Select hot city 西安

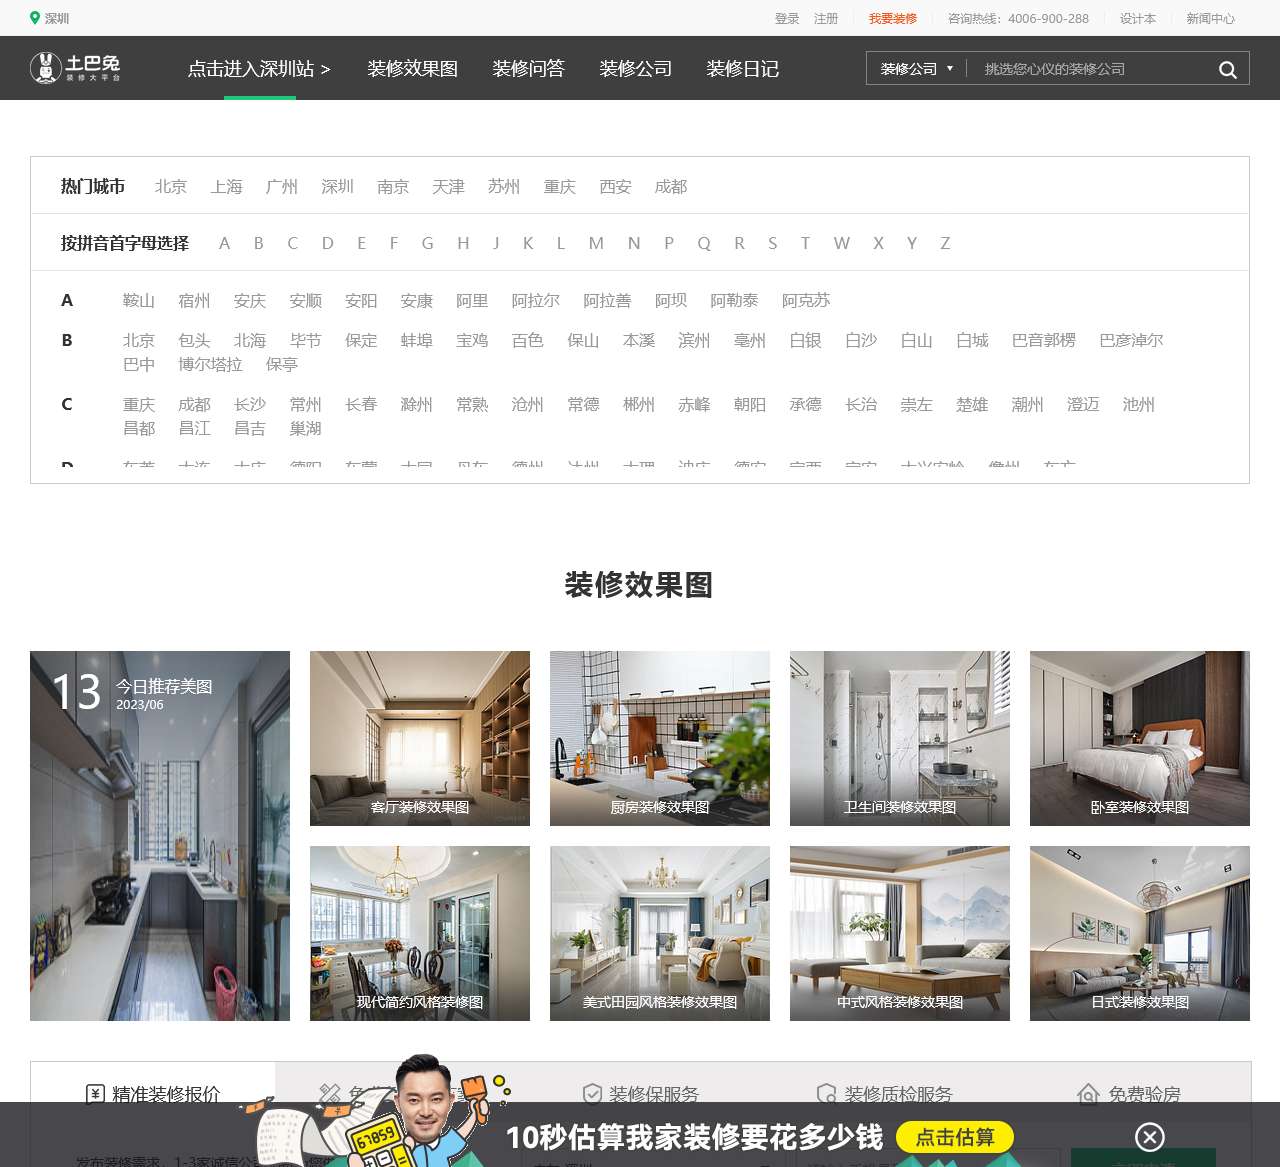click(615, 186)
